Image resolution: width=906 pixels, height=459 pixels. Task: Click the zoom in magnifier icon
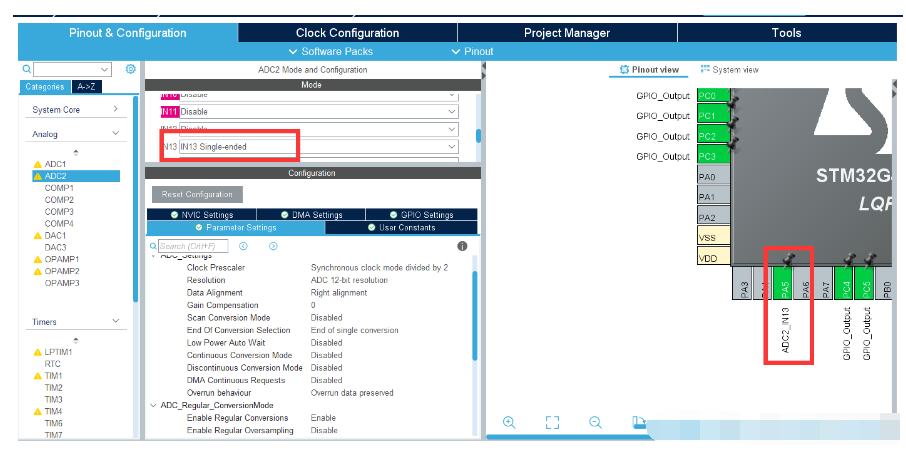pyautogui.click(x=509, y=423)
